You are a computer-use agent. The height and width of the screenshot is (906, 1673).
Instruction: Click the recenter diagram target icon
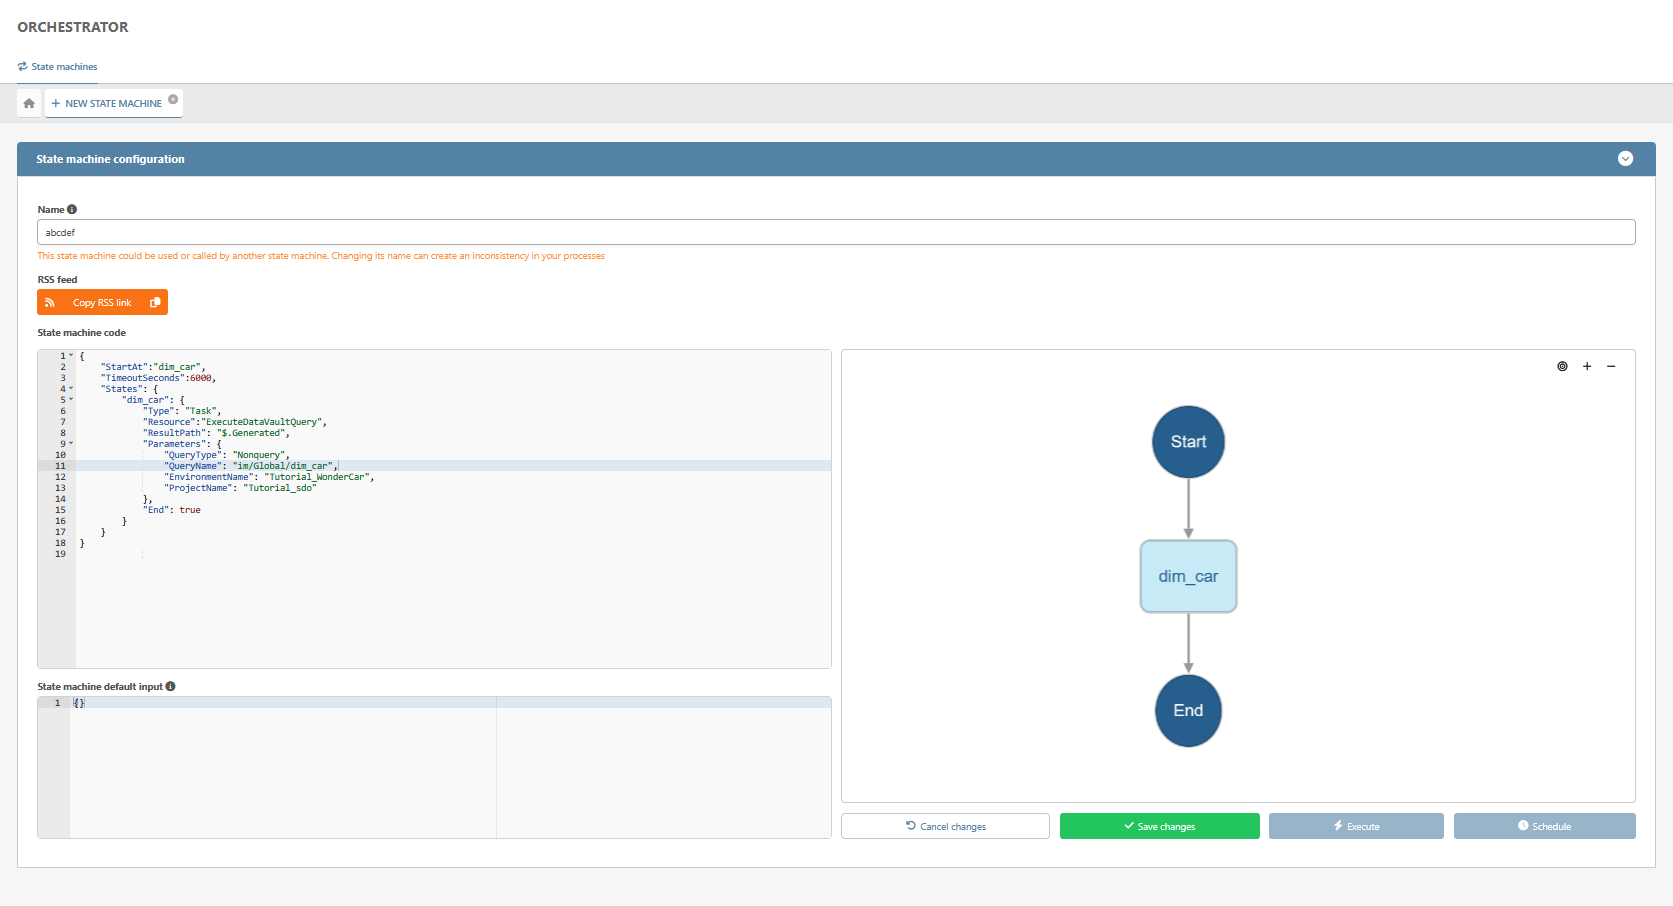pos(1562,366)
